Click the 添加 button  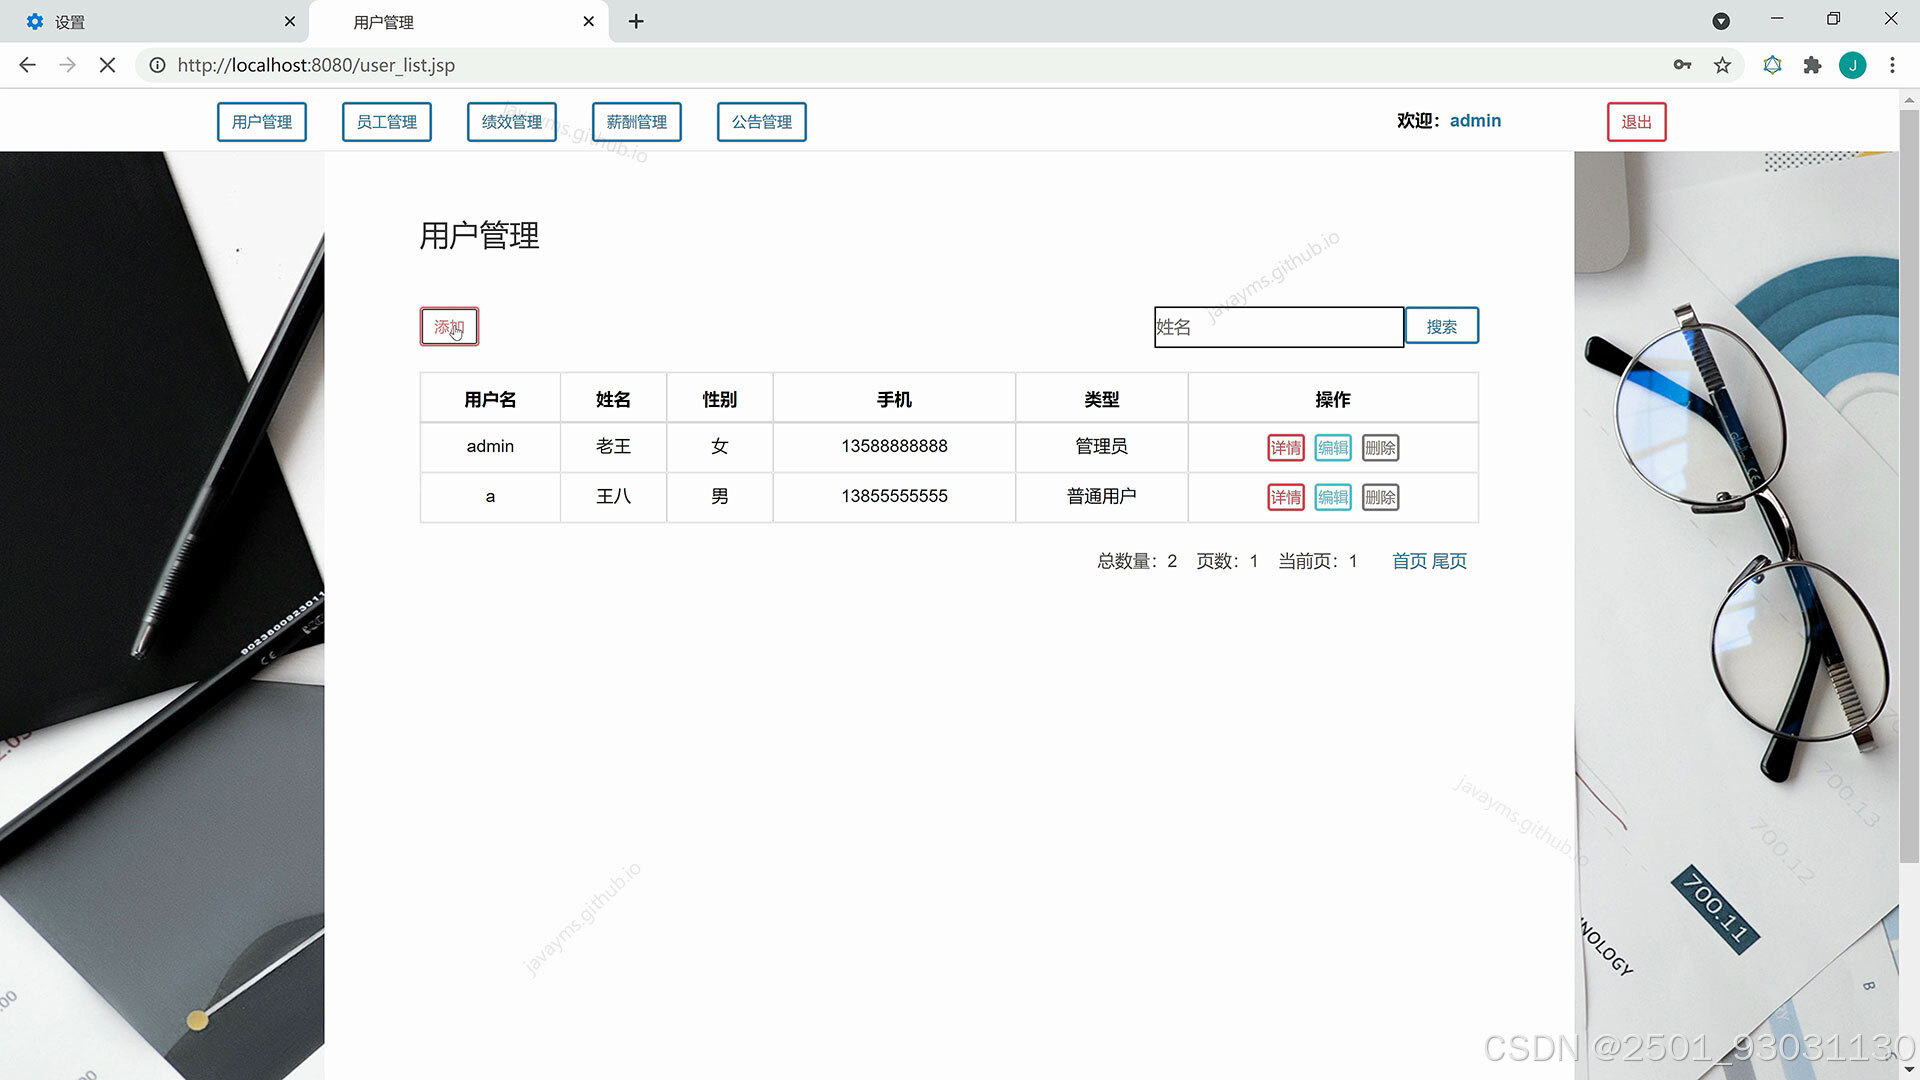click(449, 326)
